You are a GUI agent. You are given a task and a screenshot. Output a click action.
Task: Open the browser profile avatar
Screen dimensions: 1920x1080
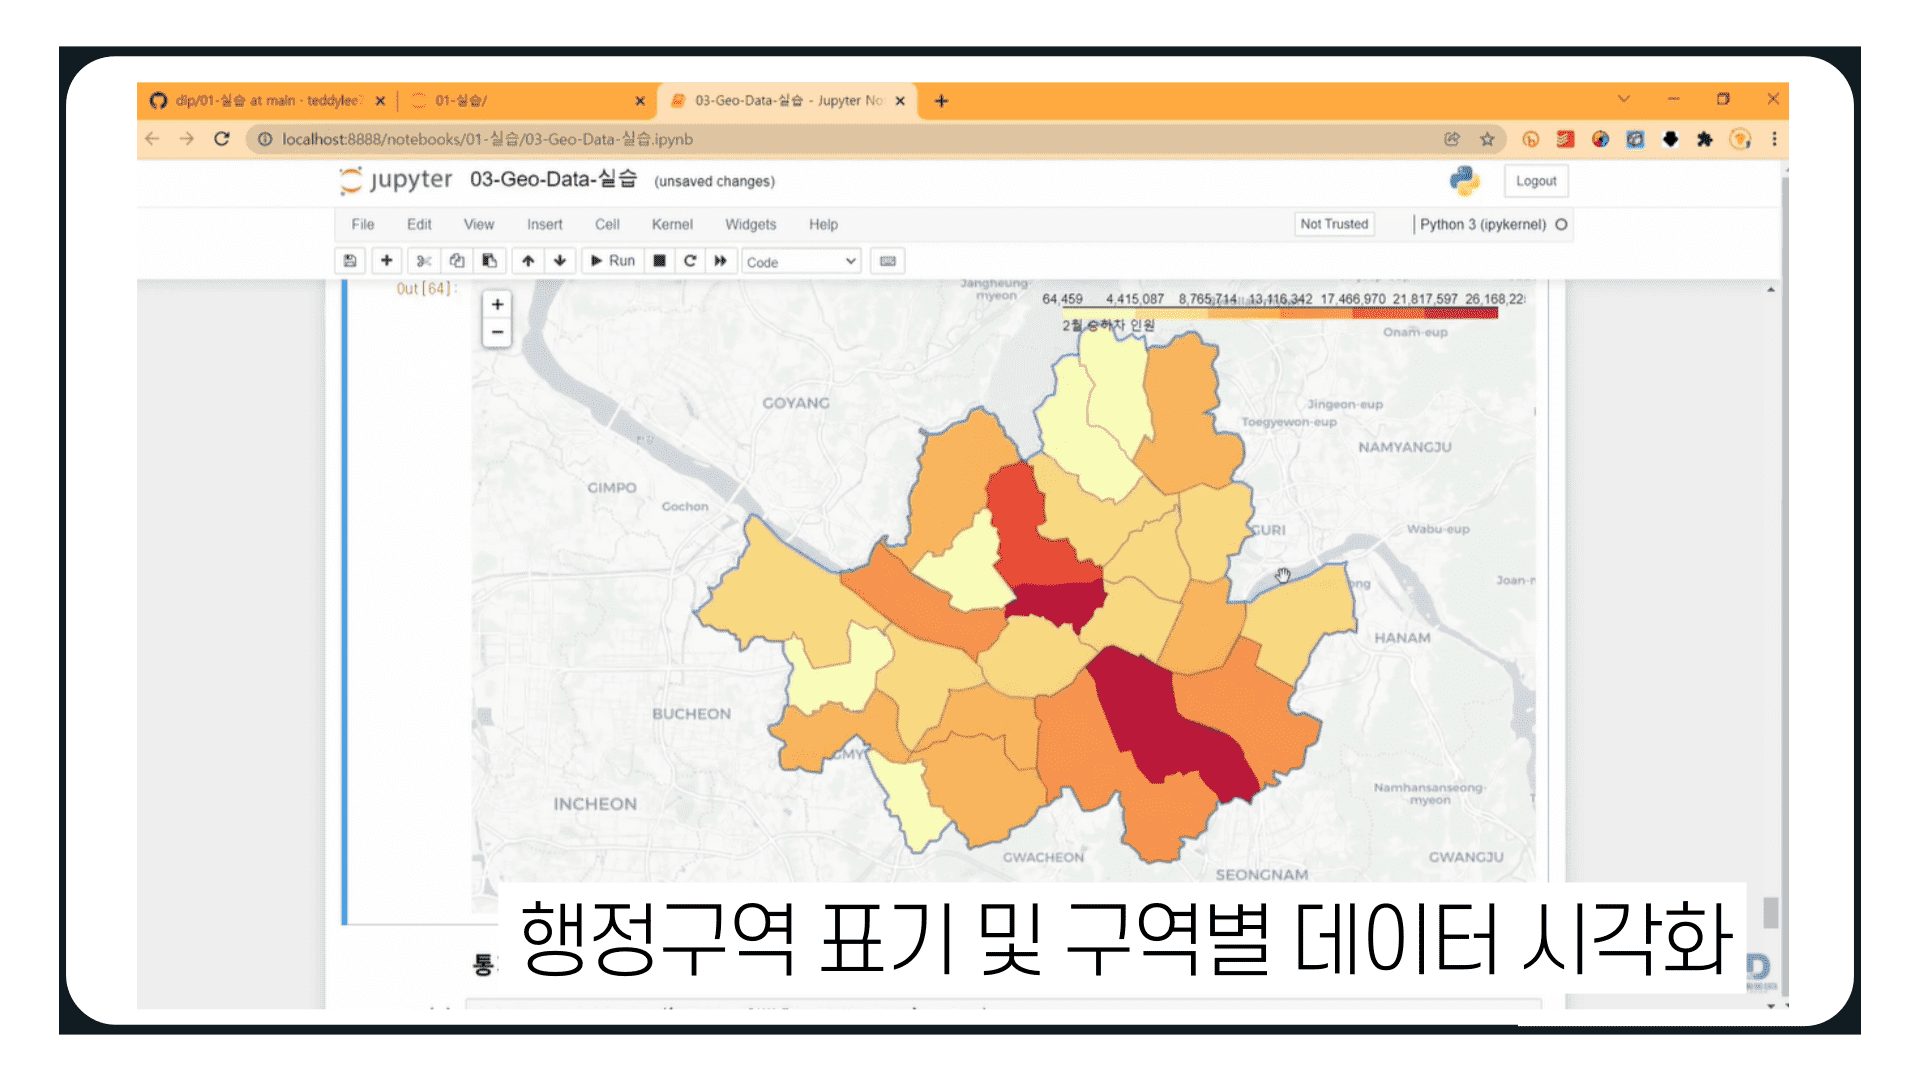1740,139
